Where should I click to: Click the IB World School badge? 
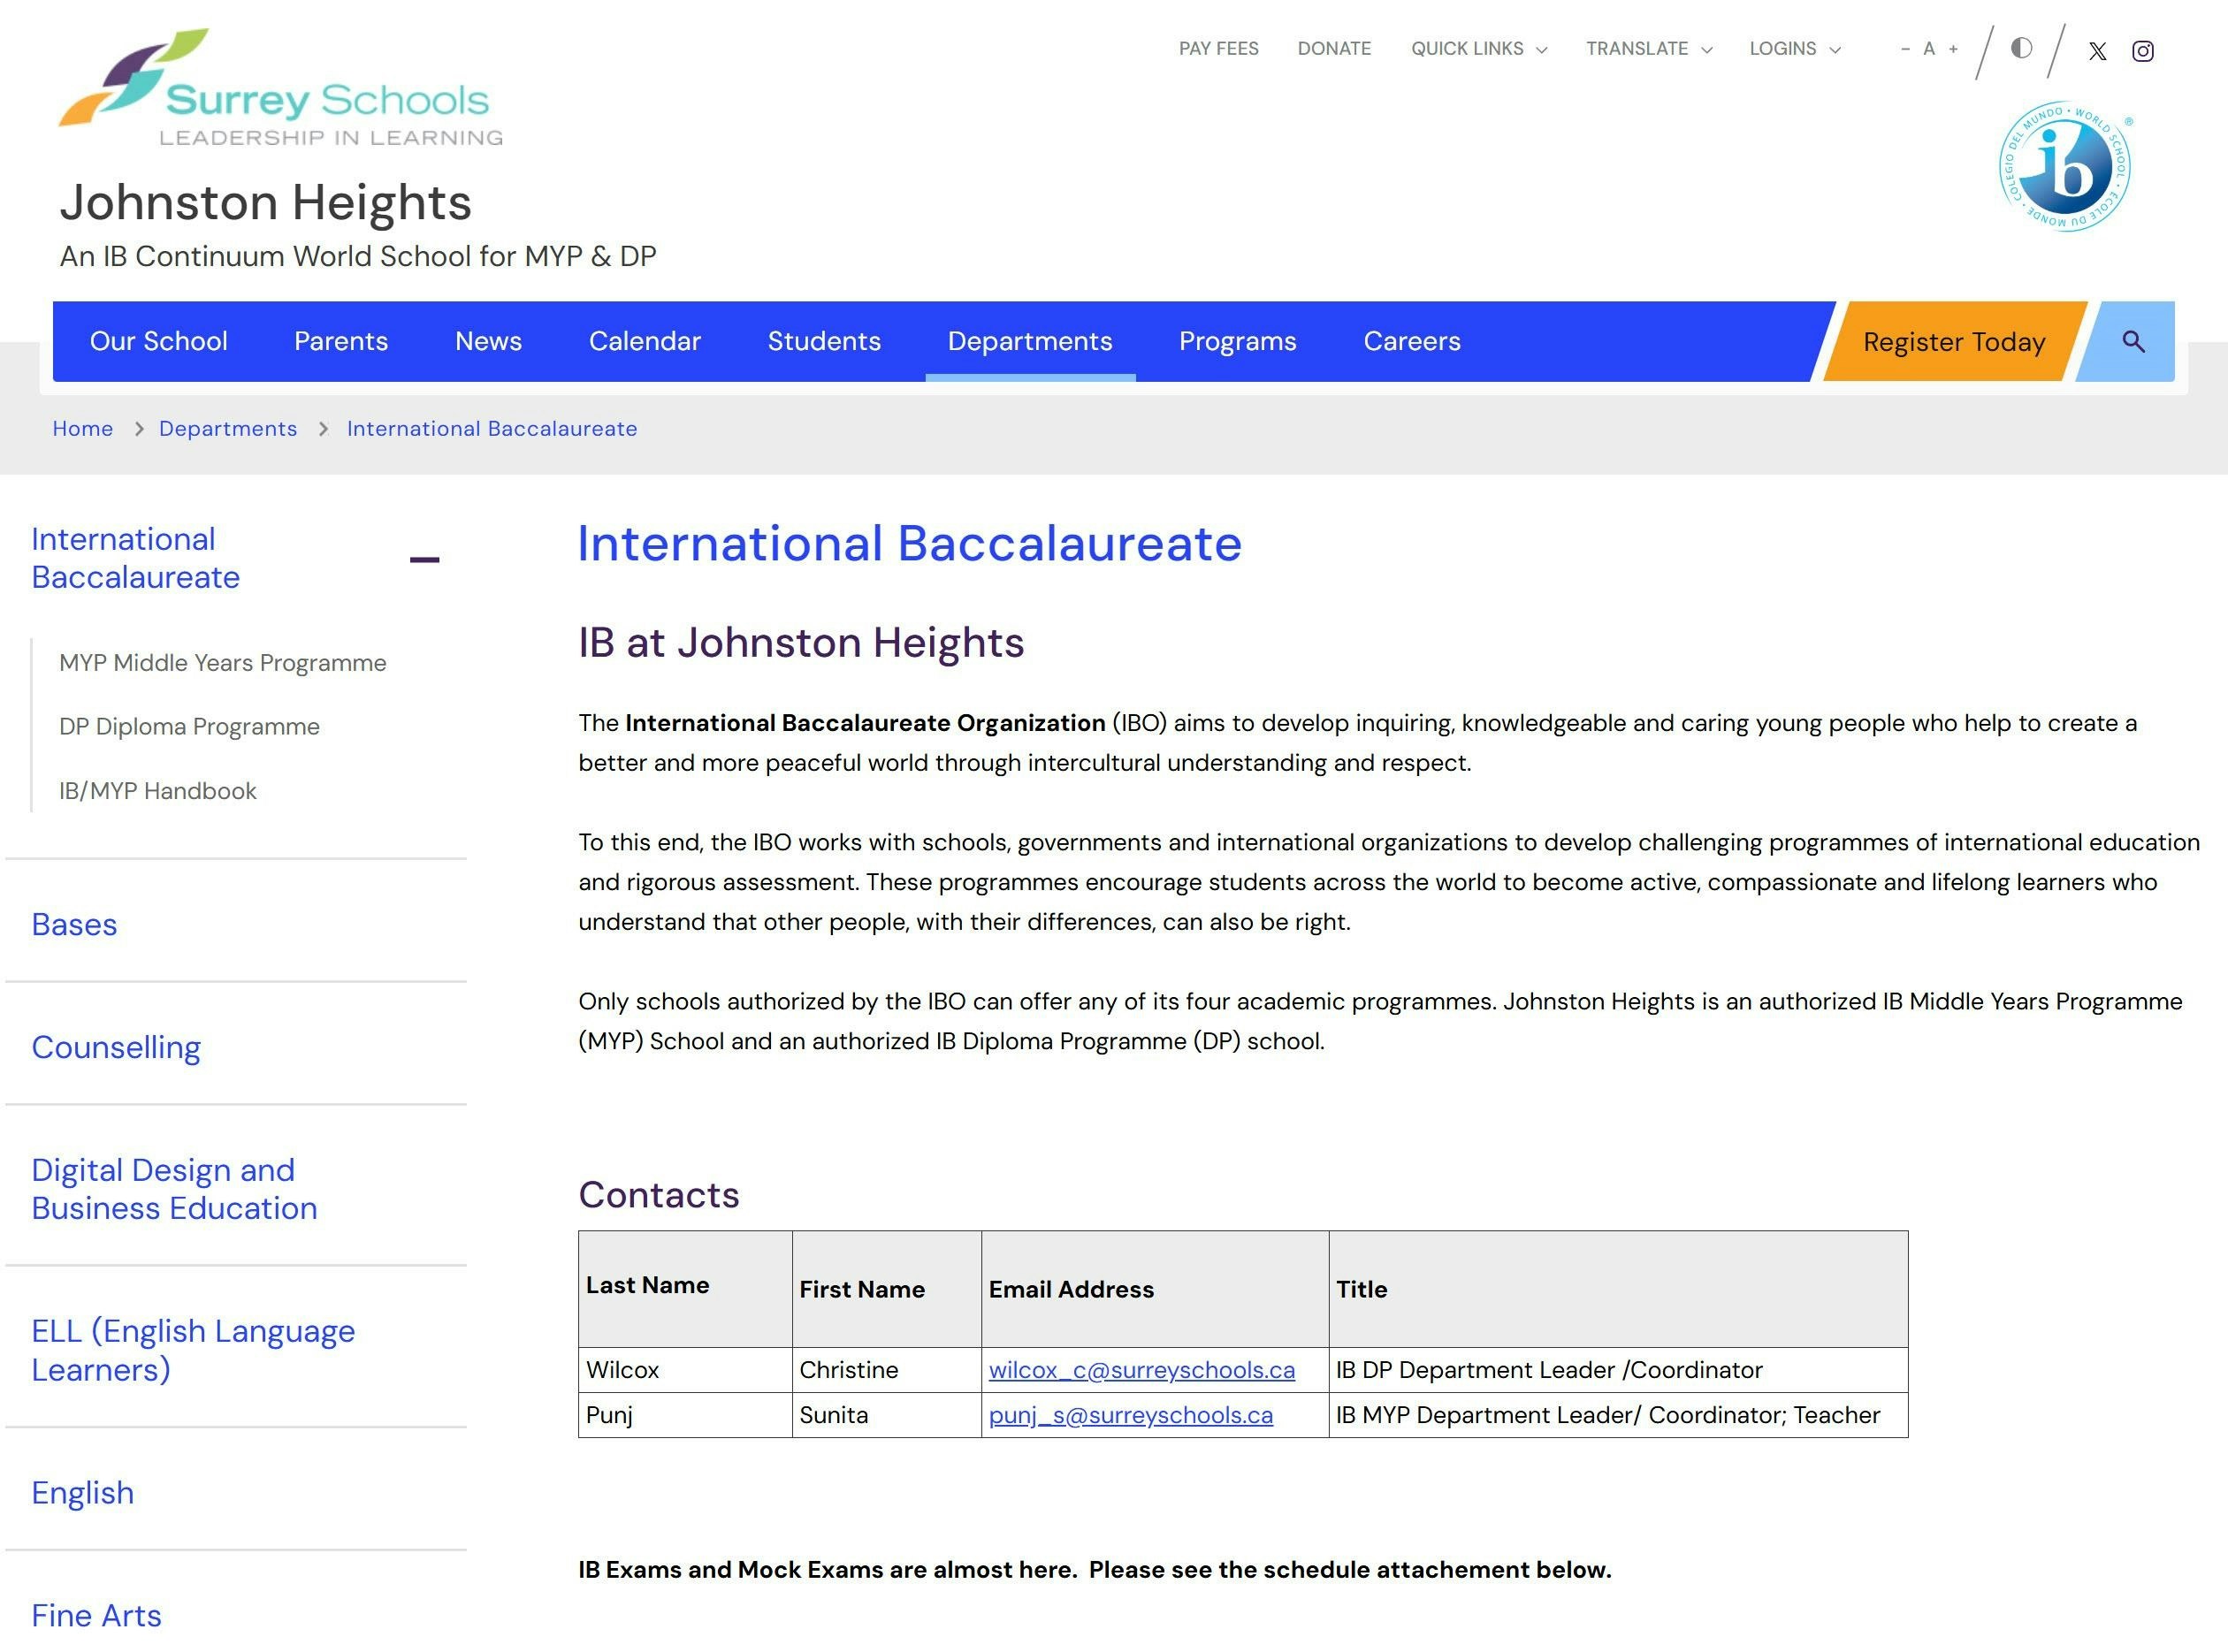click(x=2064, y=166)
